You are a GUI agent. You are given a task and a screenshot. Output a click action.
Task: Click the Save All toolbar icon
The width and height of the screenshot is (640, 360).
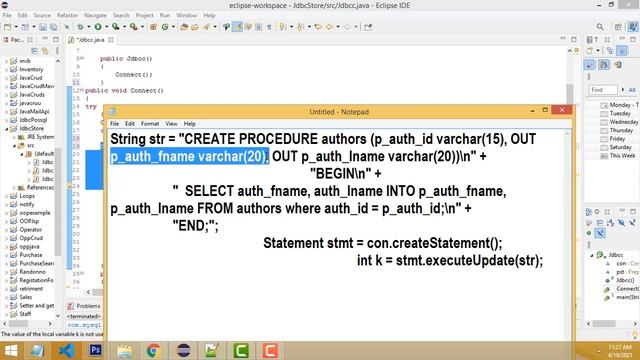(53, 27)
